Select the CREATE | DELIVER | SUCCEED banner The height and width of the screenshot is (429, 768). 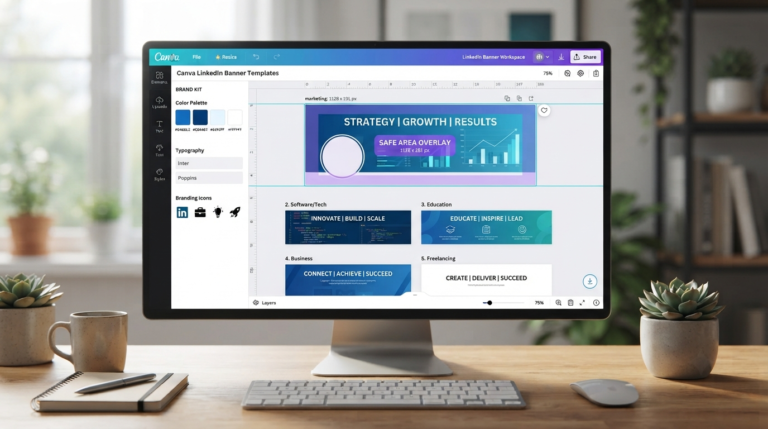pos(486,280)
